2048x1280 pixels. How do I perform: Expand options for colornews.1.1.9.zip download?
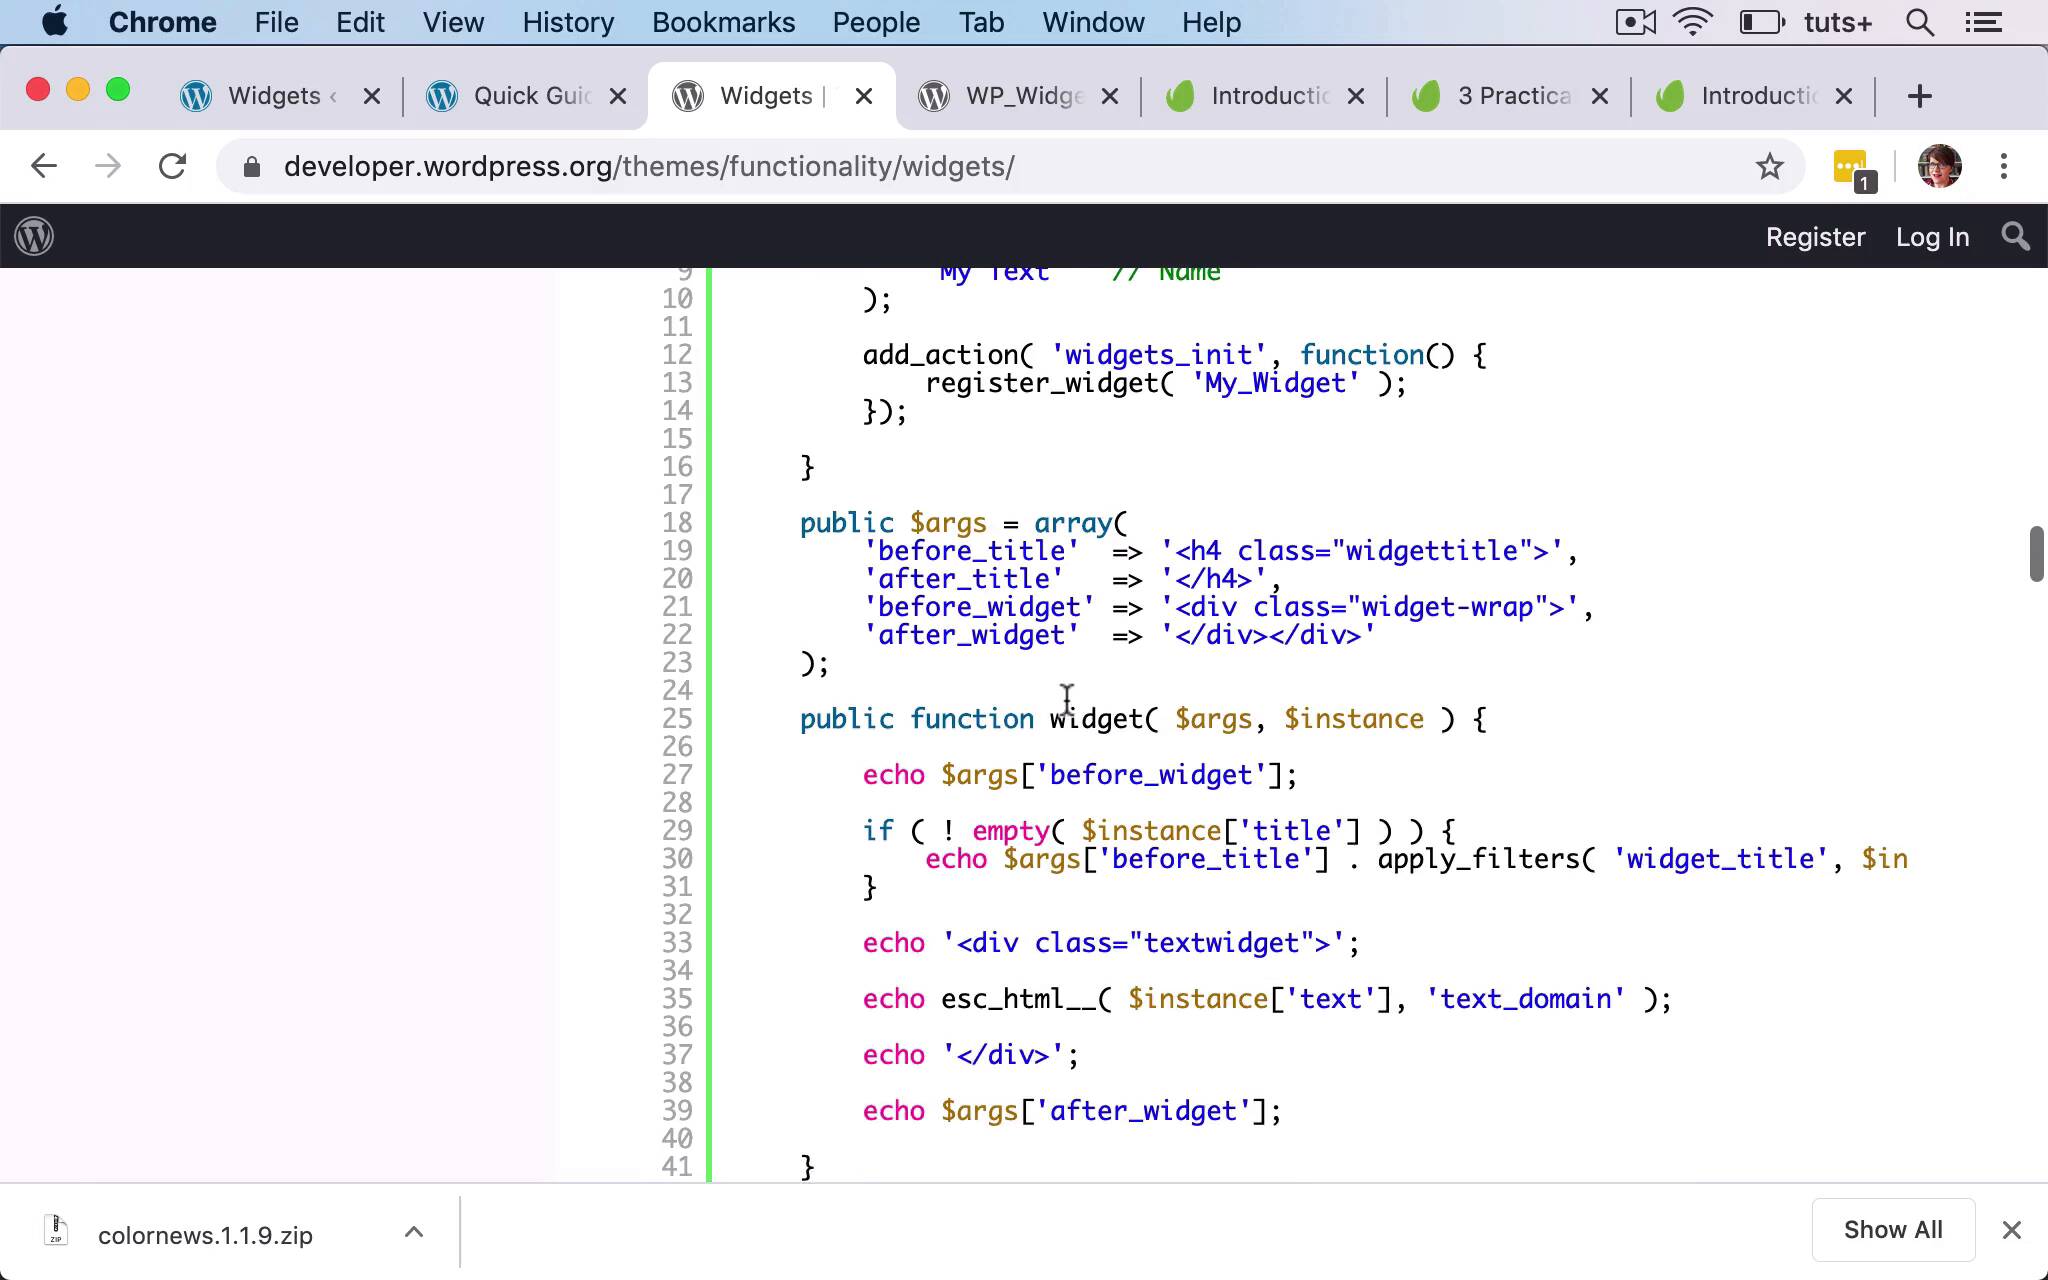[x=414, y=1231]
